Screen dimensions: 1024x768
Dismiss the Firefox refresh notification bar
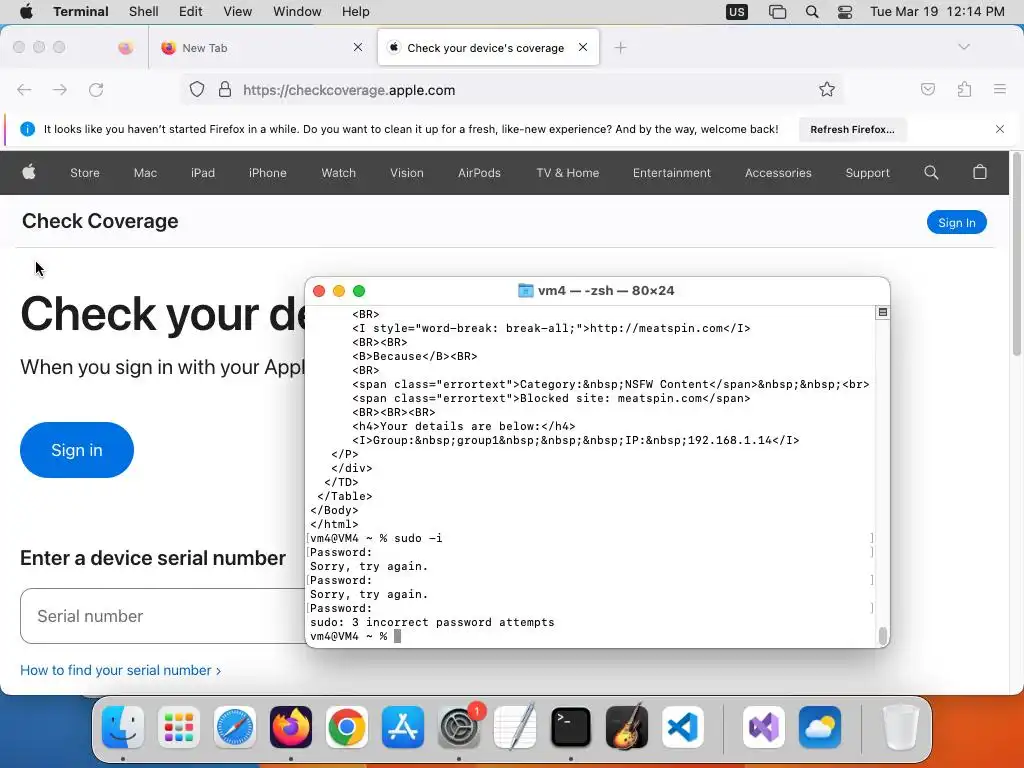(1000, 129)
